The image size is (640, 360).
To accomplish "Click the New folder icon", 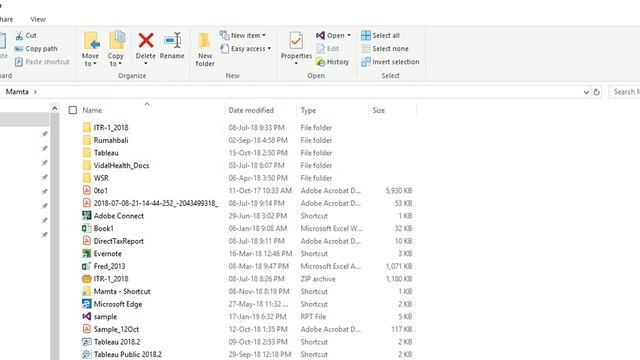I will click(x=204, y=41).
